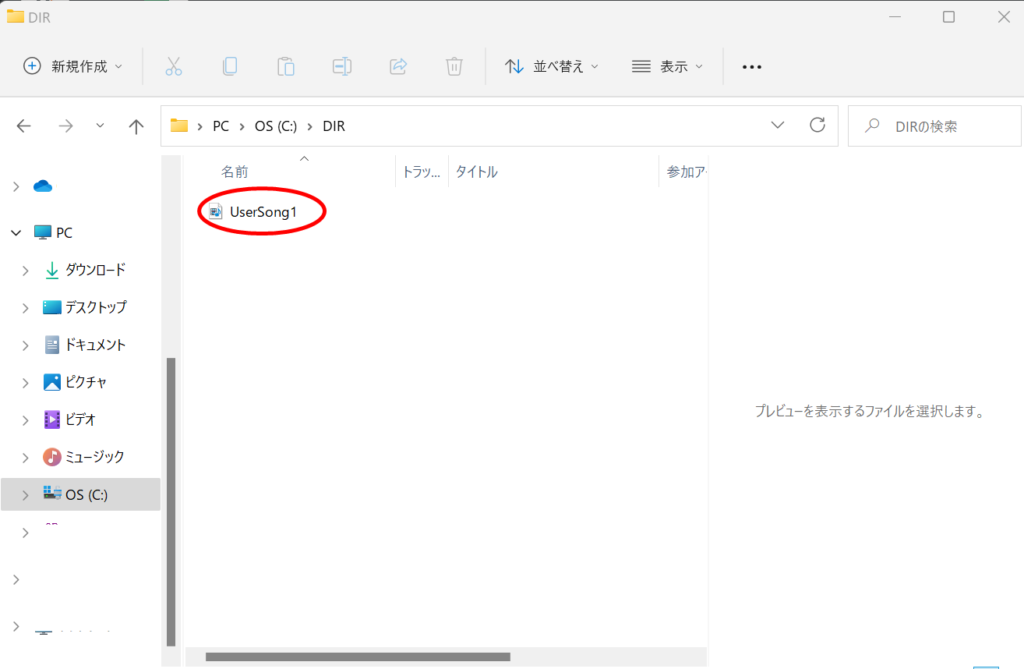The width and height of the screenshot is (1024, 669).
Task: Expand the ドキュメント tree item chevron
Action: 24,344
